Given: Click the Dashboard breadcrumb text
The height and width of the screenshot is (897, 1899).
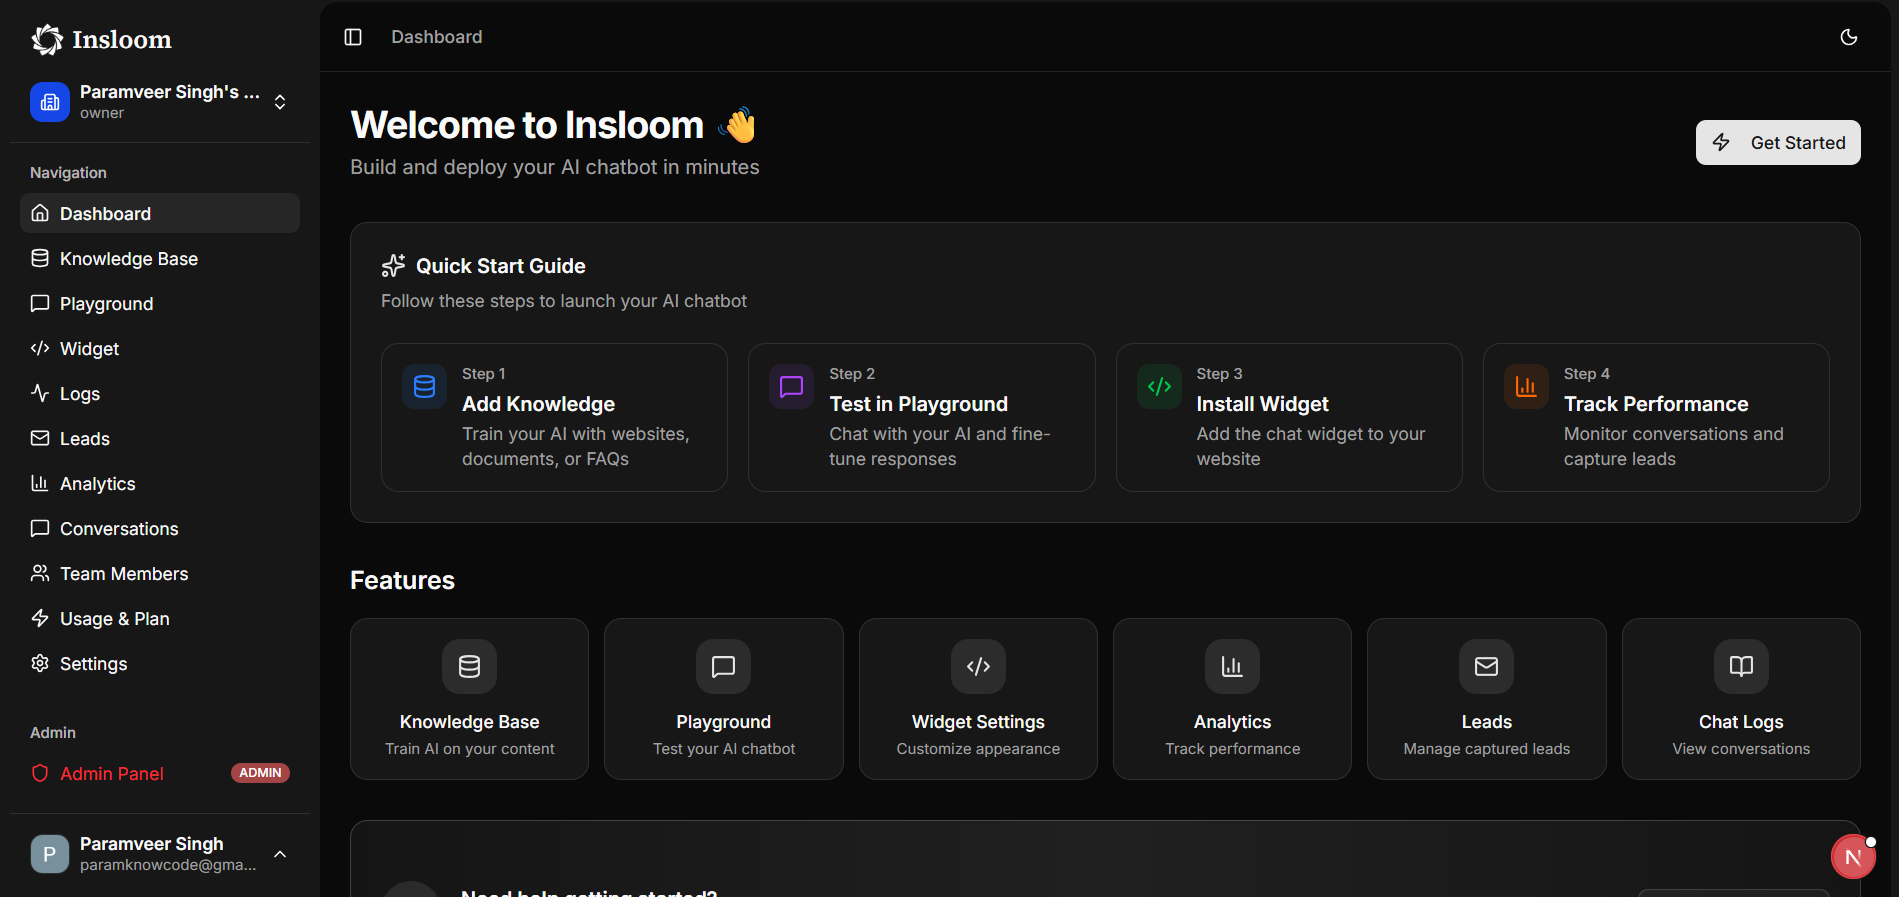Looking at the screenshot, I should [x=436, y=37].
